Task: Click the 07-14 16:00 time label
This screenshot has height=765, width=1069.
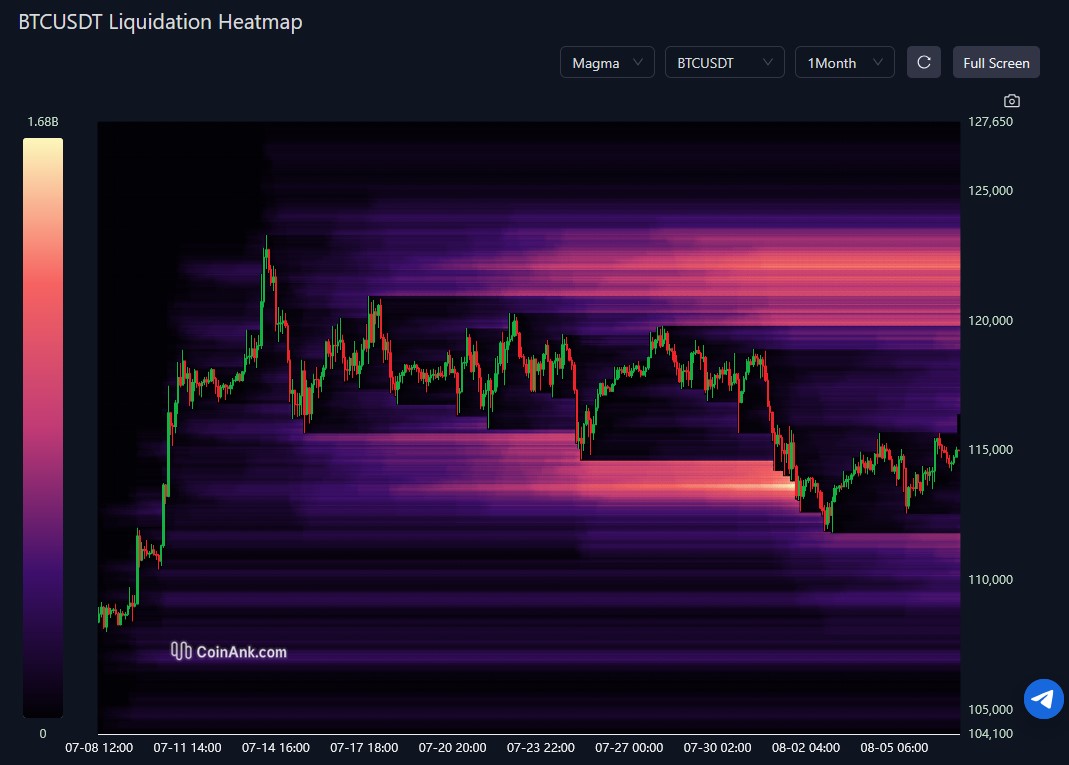Action: click(275, 748)
